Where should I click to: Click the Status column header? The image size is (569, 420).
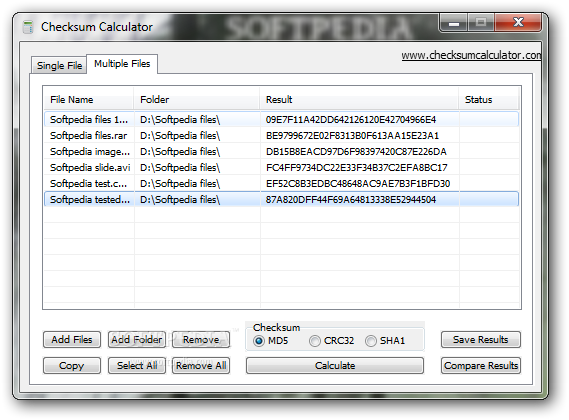pyautogui.click(x=489, y=99)
